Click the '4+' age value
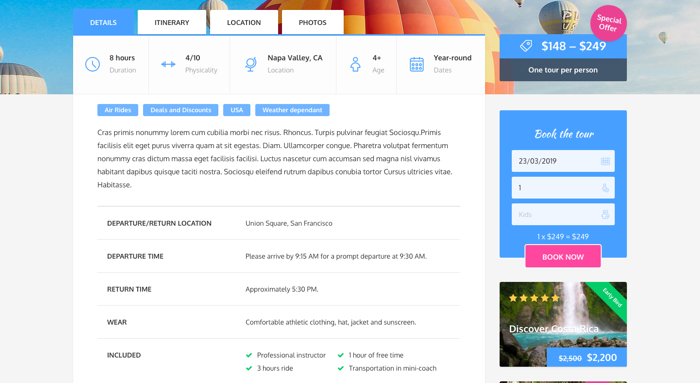The width and height of the screenshot is (700, 383). (376, 58)
